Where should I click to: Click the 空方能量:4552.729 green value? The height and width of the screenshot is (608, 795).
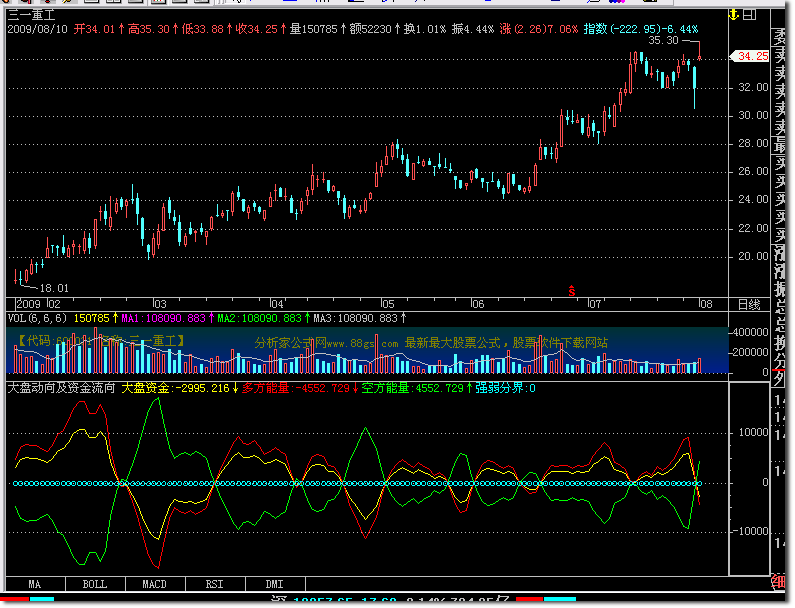pyautogui.click(x=412, y=388)
